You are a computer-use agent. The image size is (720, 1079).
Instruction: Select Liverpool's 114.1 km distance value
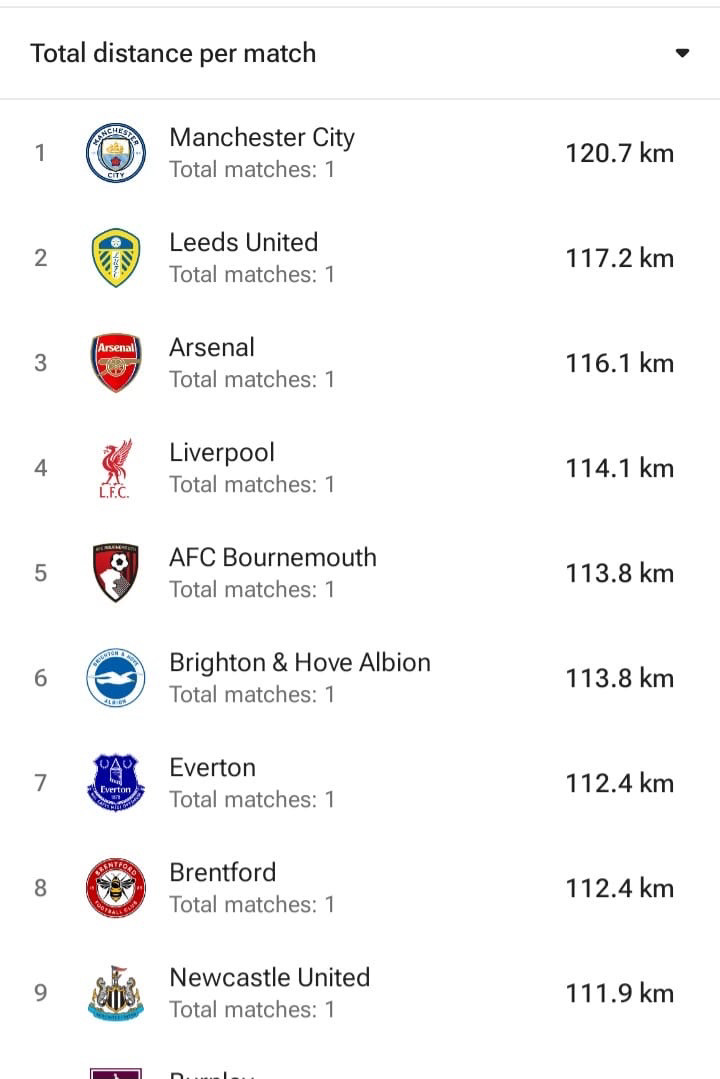620,468
